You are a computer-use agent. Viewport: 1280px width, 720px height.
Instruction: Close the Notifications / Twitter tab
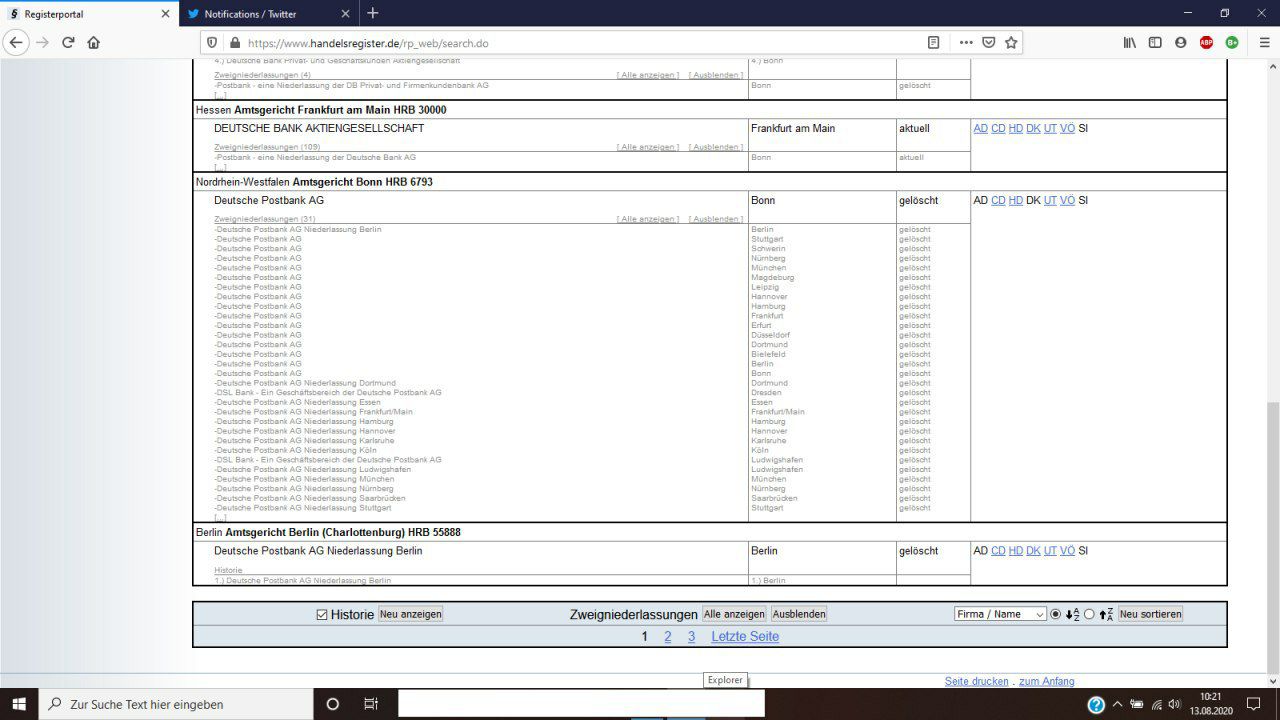tap(345, 14)
